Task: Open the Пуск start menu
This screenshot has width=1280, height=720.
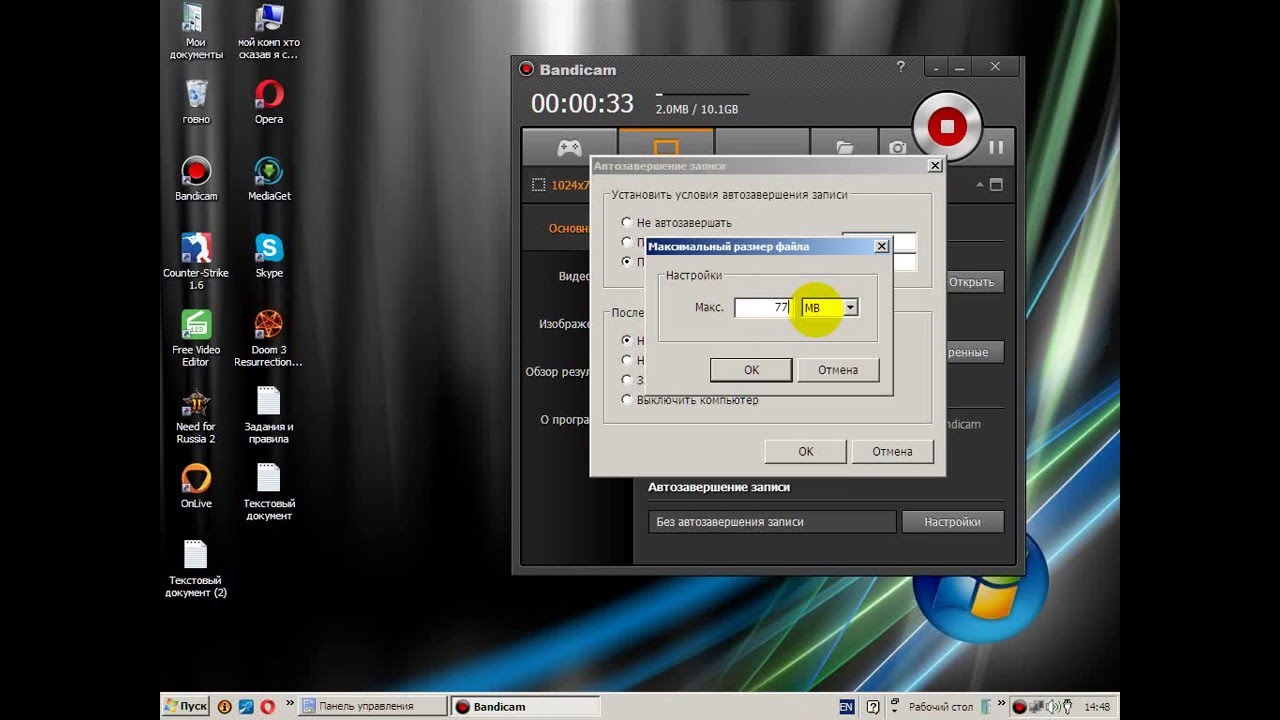Action: 186,706
